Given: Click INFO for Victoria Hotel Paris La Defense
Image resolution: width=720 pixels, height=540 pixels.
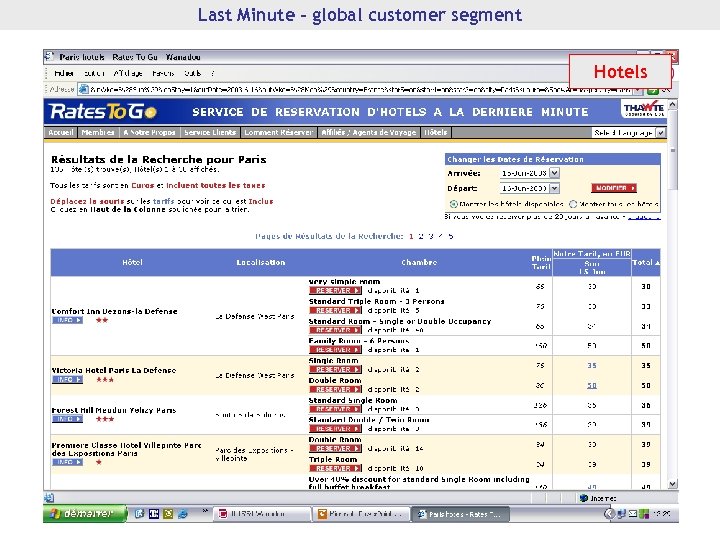Looking at the screenshot, I should pyautogui.click(x=68, y=379).
